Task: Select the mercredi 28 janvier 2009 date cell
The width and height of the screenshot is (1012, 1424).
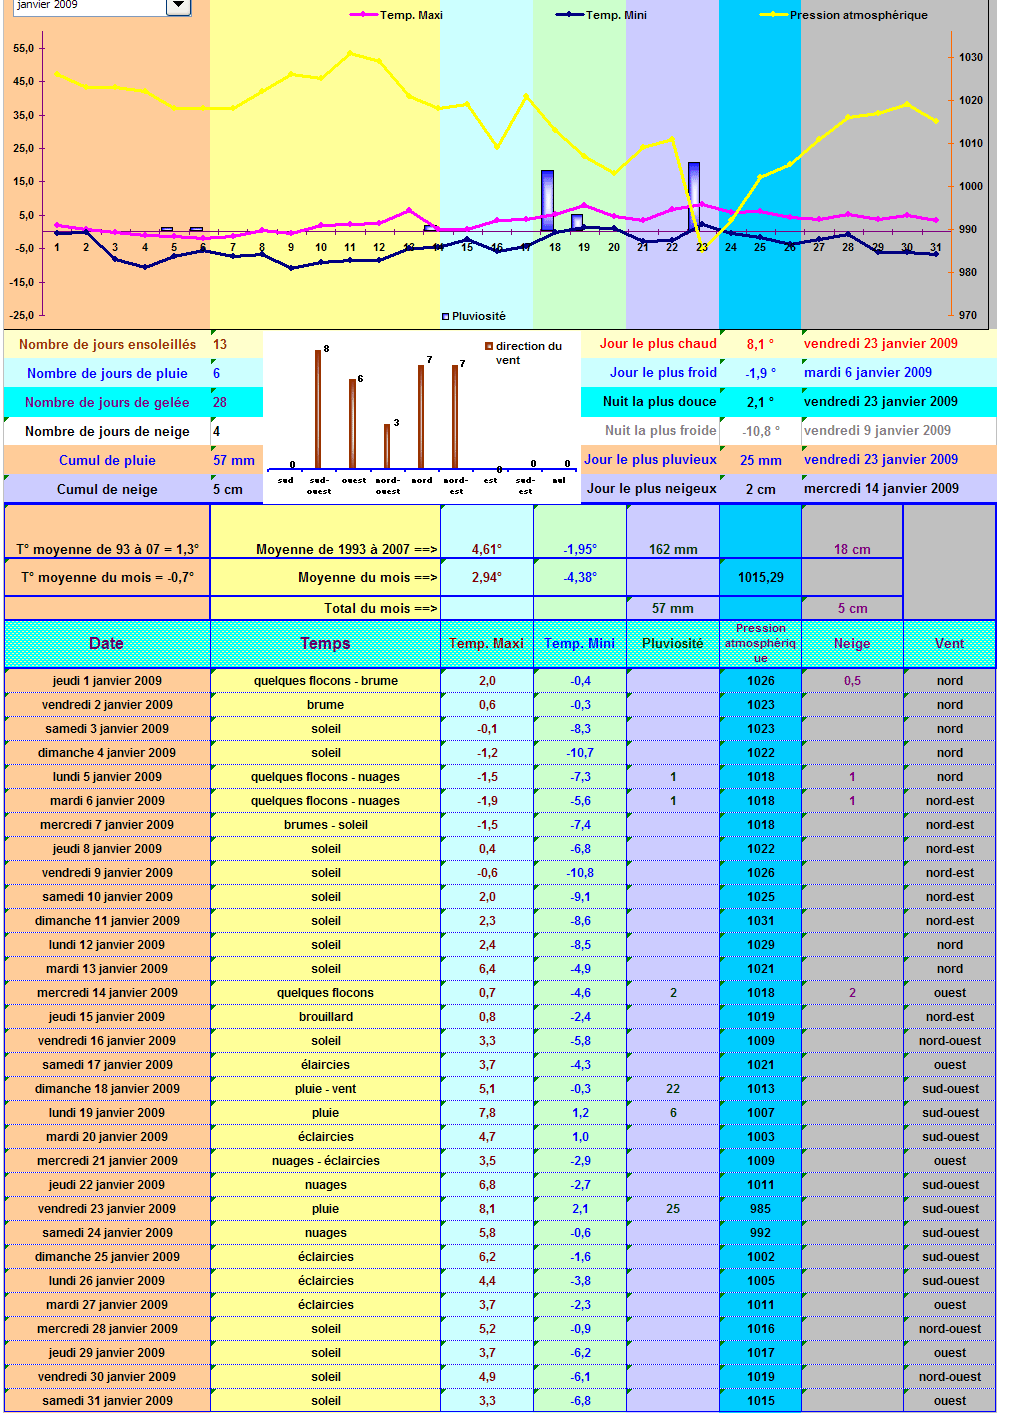Action: (107, 1329)
